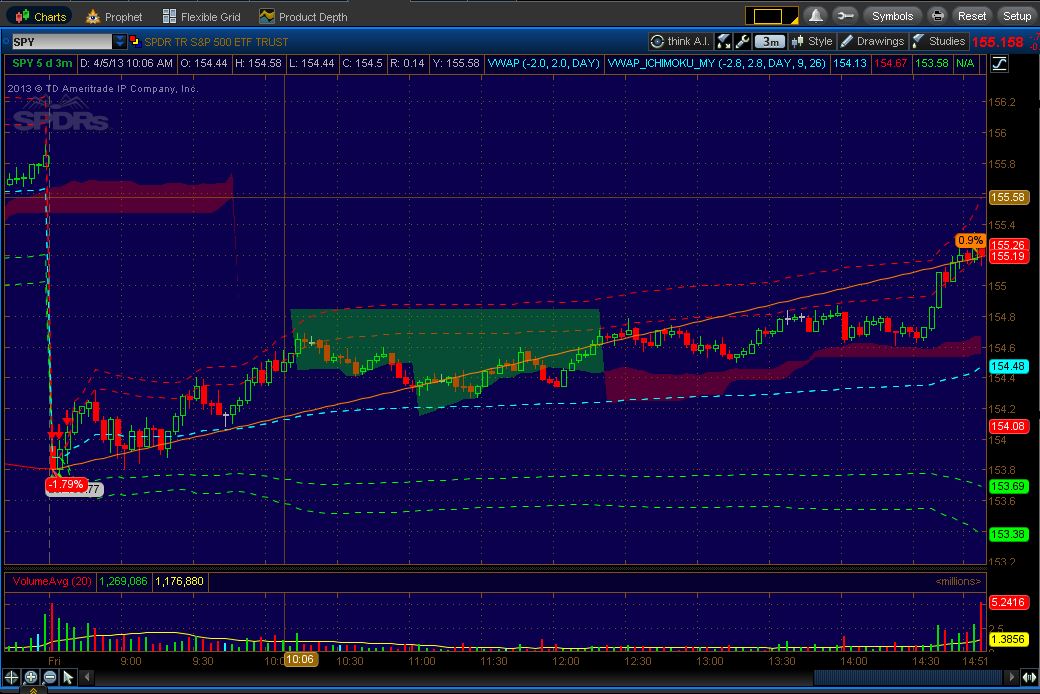1040x694 pixels.
Task: Click the SPY symbol input field
Action: pyautogui.click(x=62, y=42)
